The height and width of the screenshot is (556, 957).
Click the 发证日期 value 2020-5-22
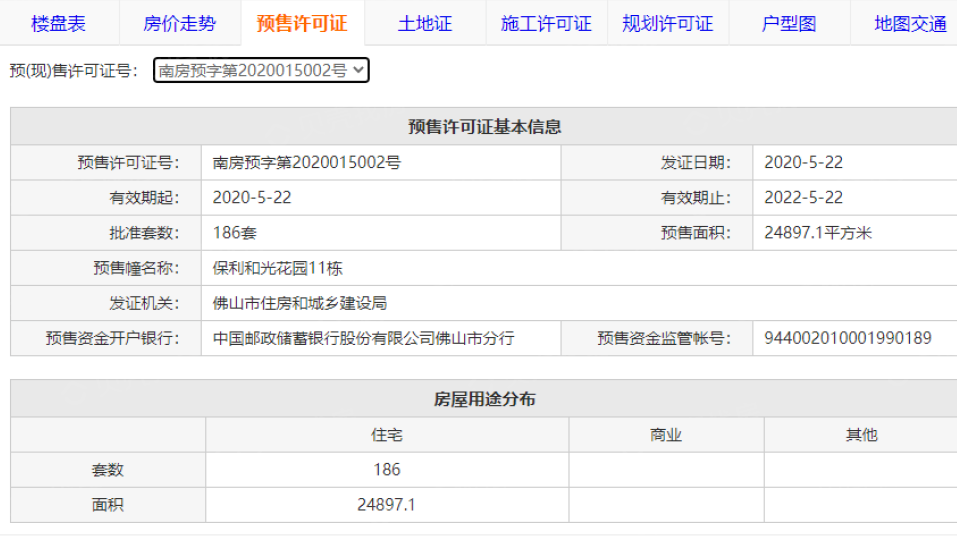coord(803,163)
